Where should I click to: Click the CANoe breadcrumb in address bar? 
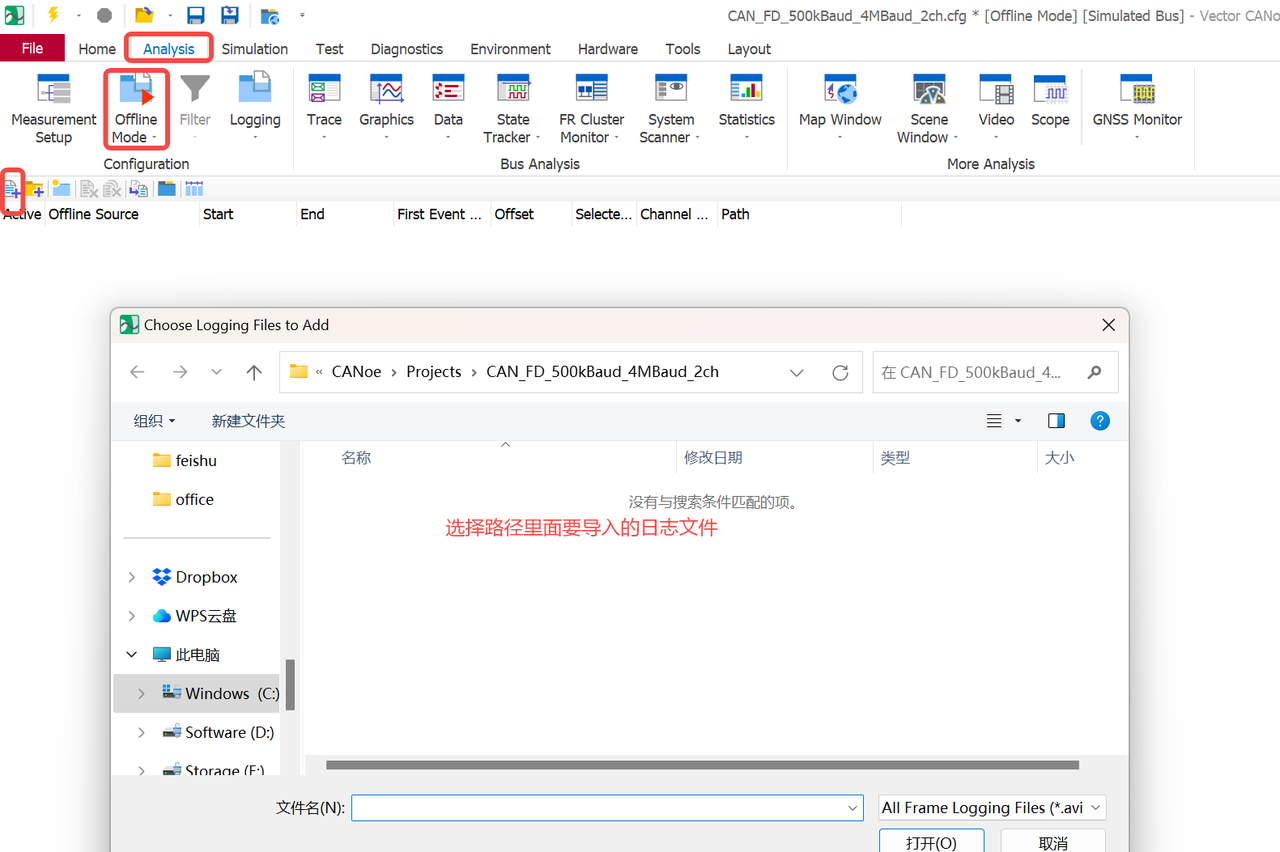[357, 372]
